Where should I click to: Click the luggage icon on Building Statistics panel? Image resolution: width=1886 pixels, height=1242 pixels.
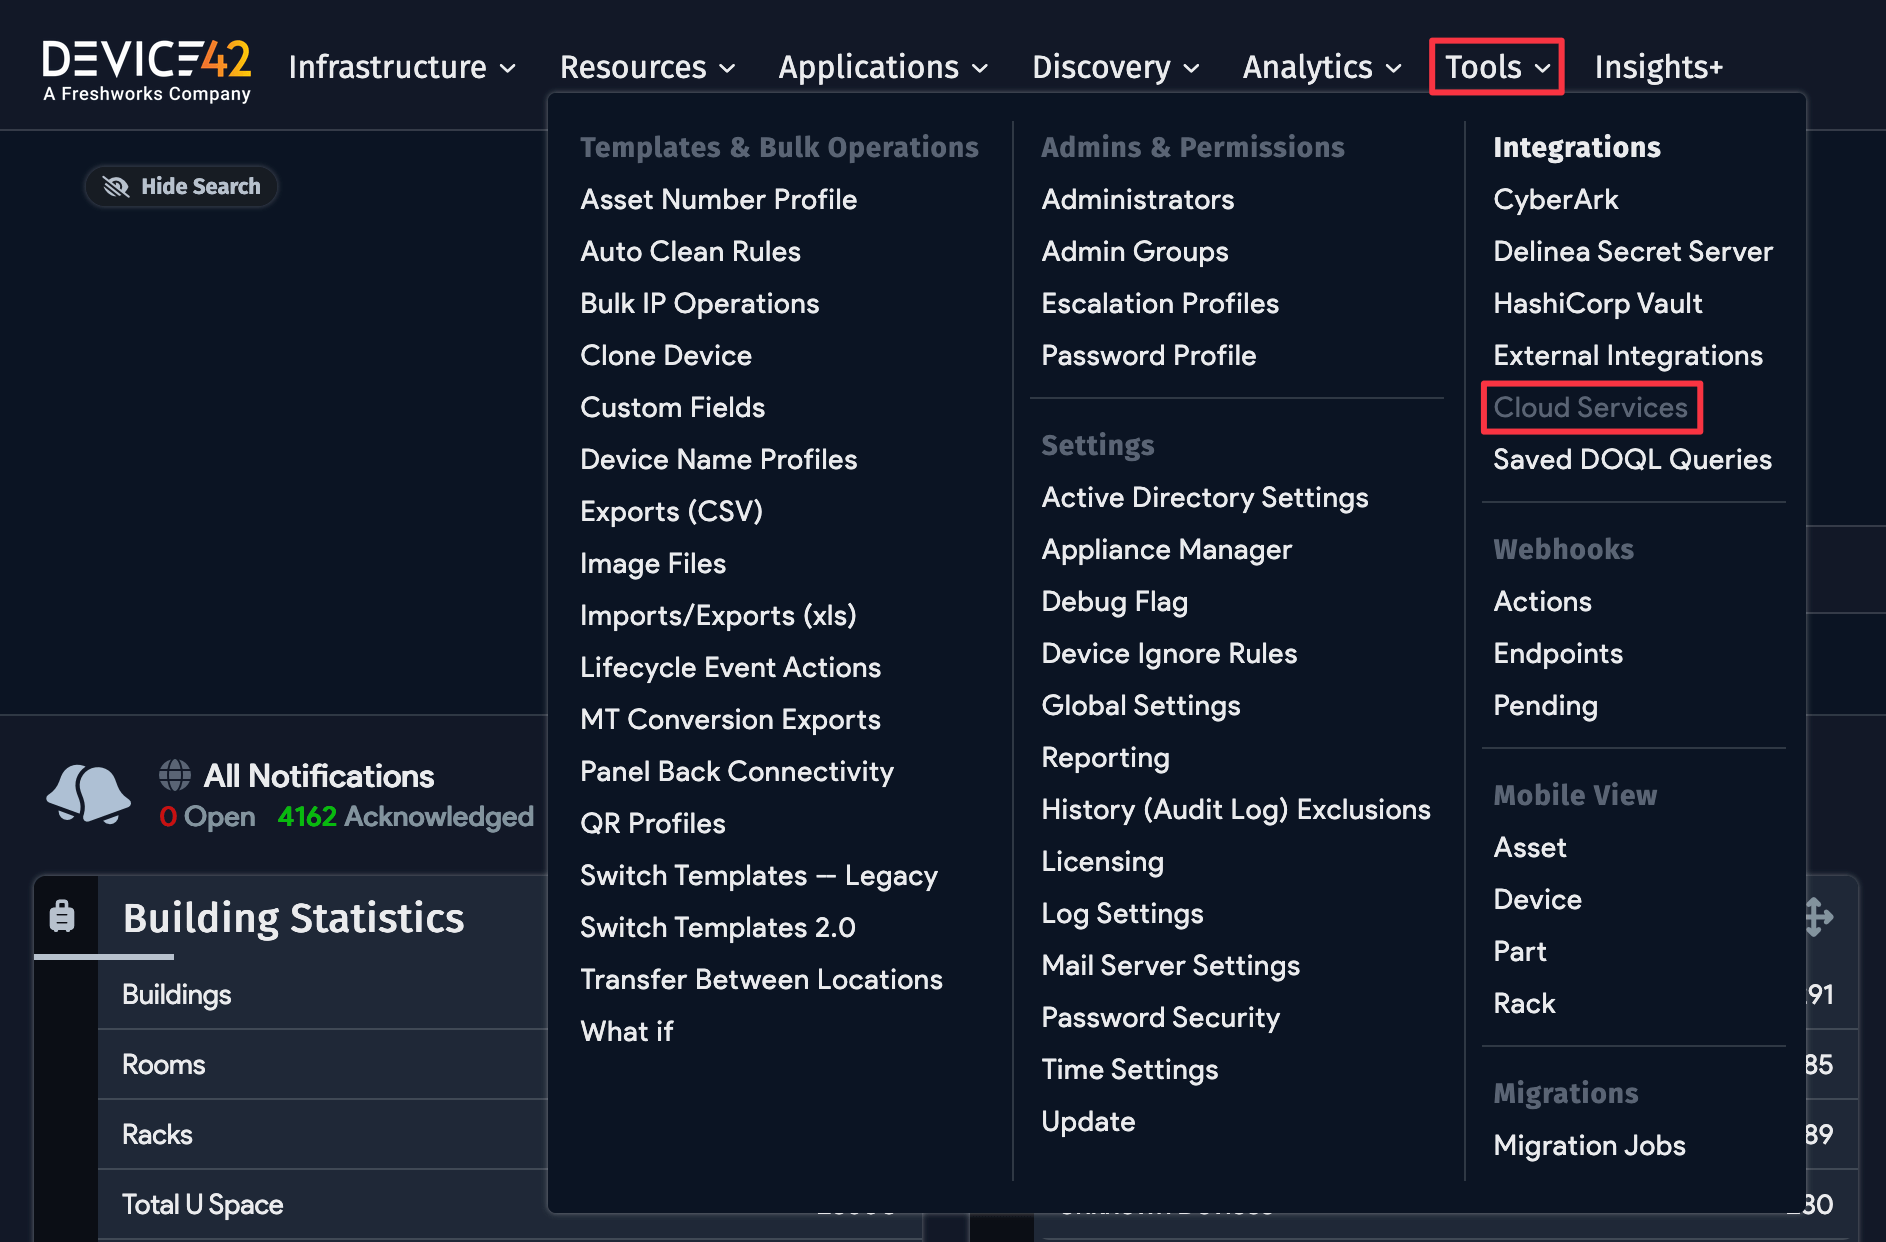pyautogui.click(x=64, y=916)
